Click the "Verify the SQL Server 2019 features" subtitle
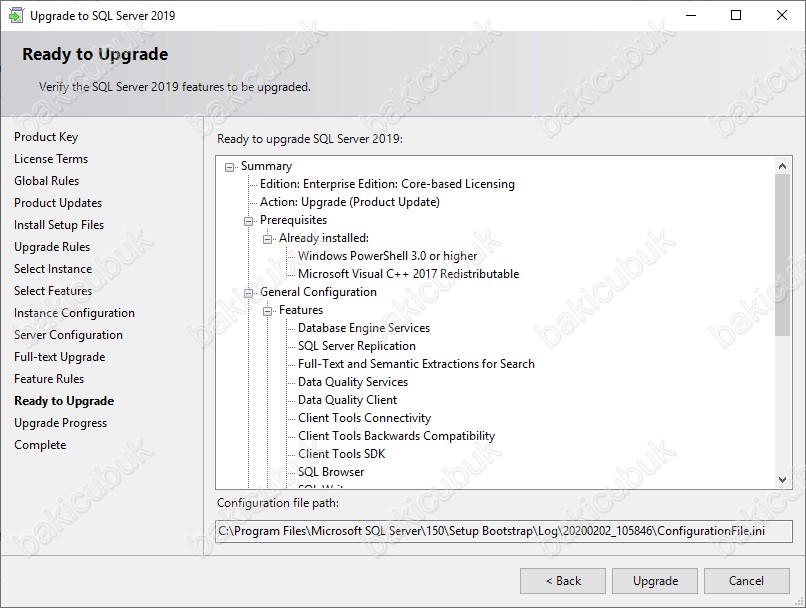Image resolution: width=806 pixels, height=608 pixels. click(x=175, y=87)
